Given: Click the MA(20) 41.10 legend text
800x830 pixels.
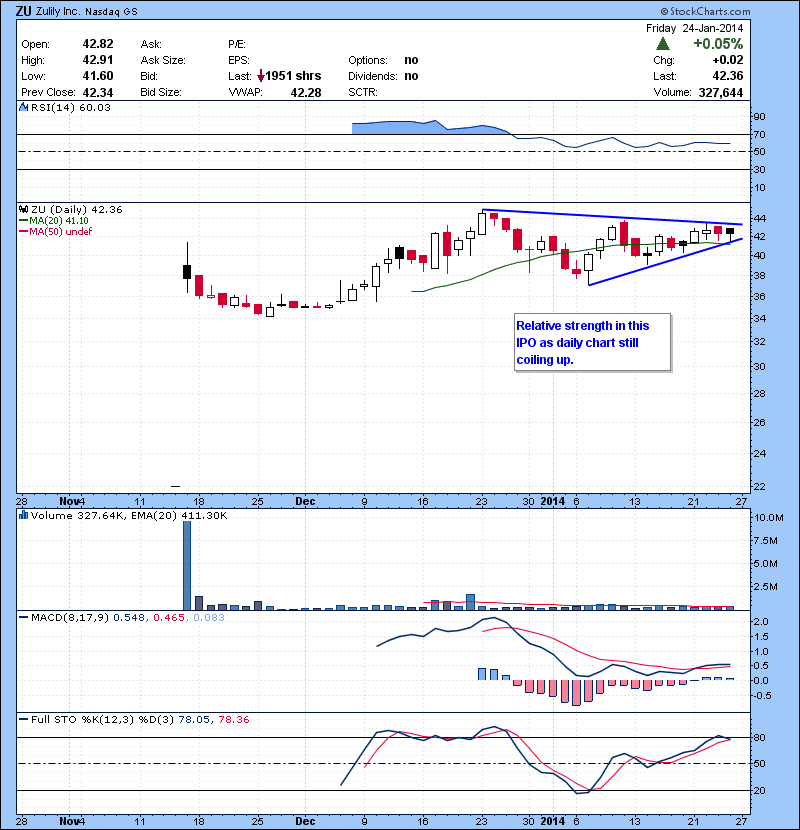Looking at the screenshot, I should pos(59,221).
